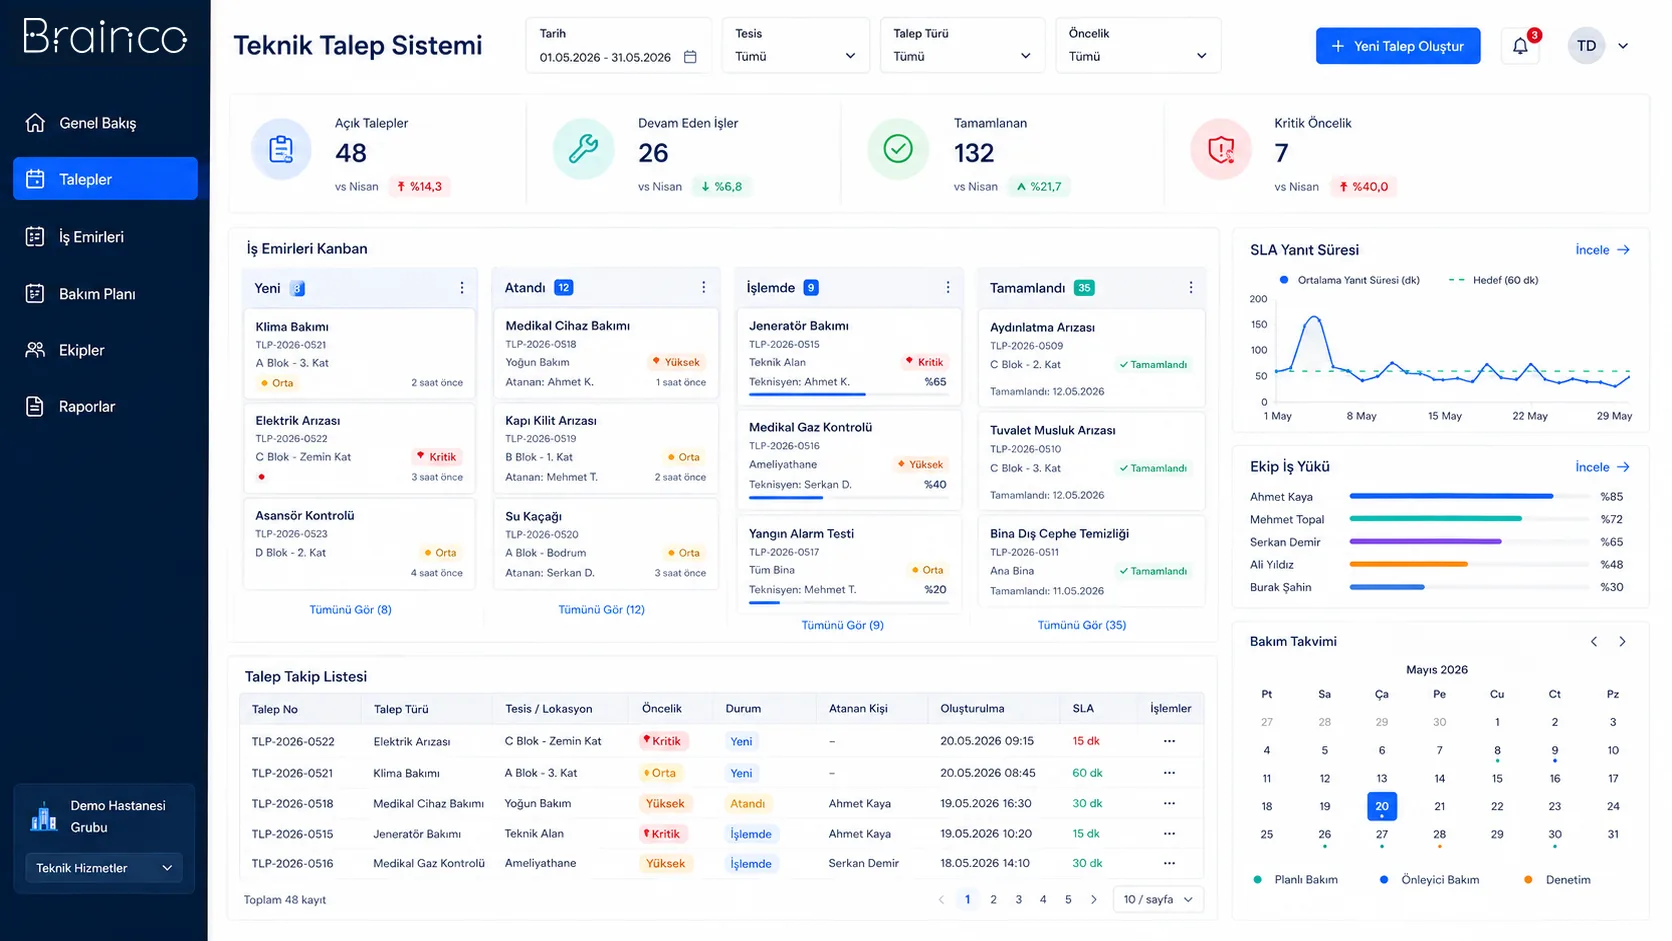Expand the Talep Türü dropdown
Screen dimensions: 1672x941
point(962,45)
